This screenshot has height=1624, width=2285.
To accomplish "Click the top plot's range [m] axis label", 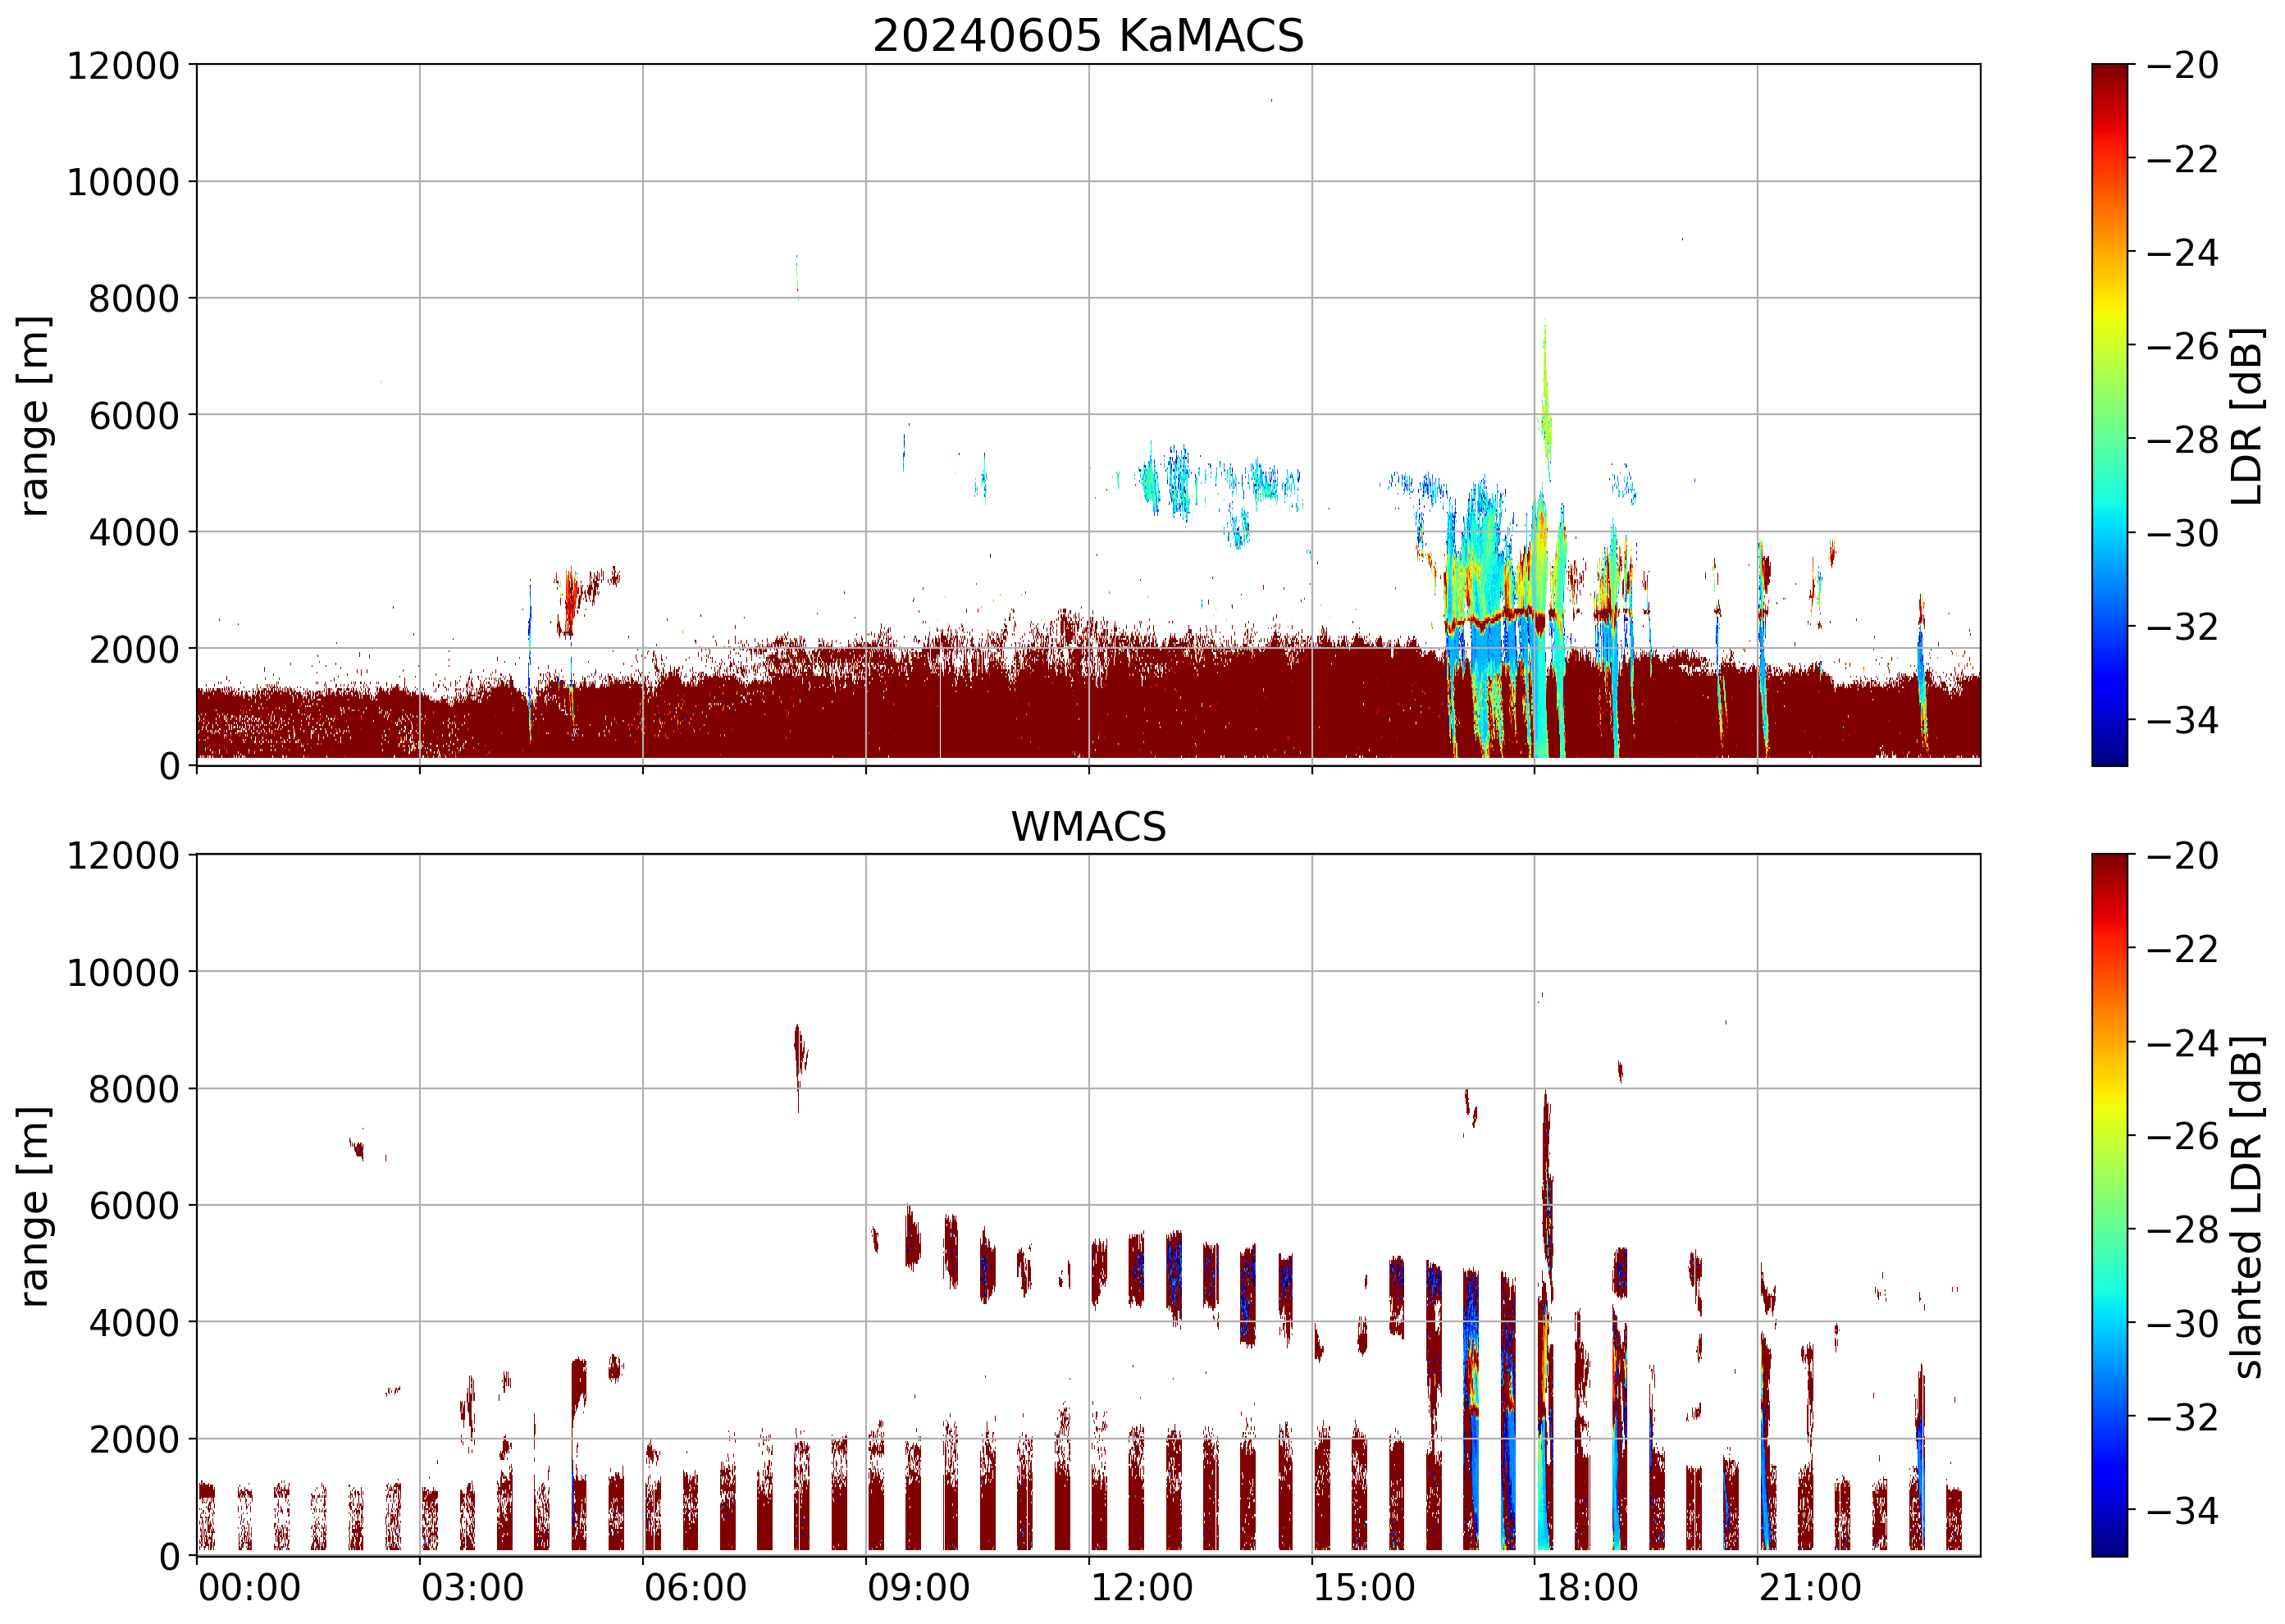I will [x=34, y=415].
